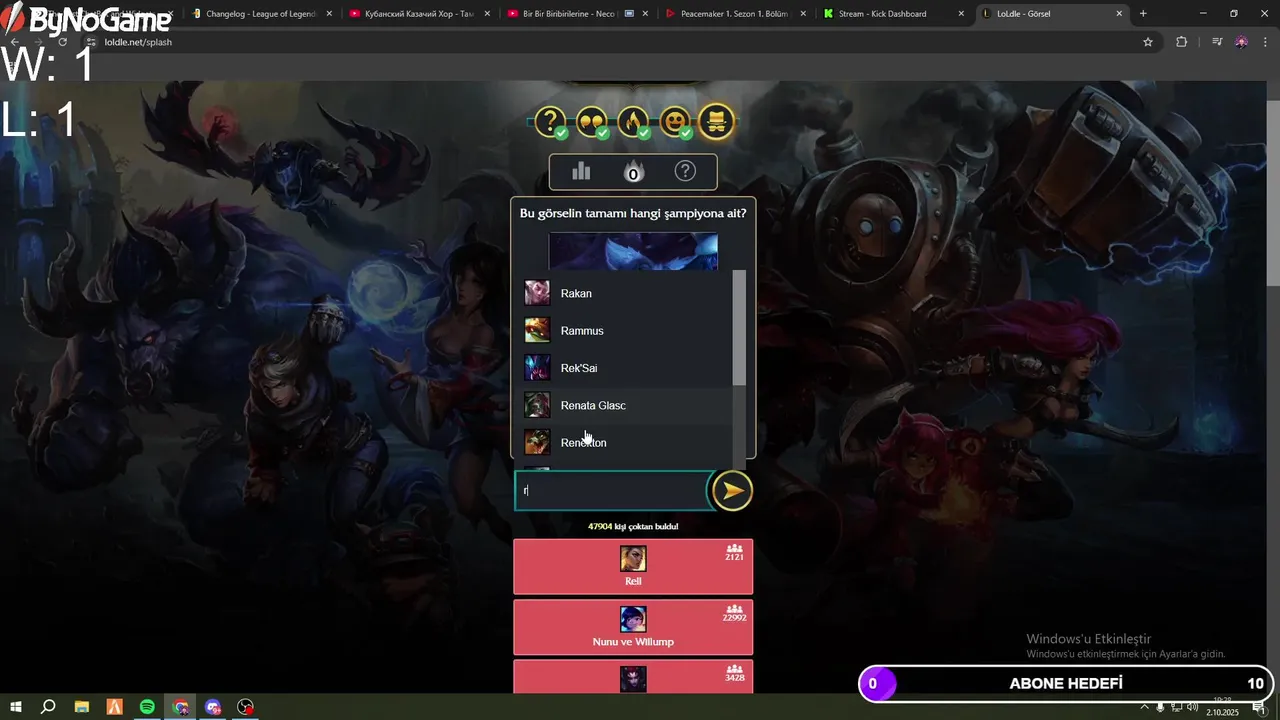The height and width of the screenshot is (720, 1280).
Task: Open the browser profile avatar
Action: pos(1241,42)
